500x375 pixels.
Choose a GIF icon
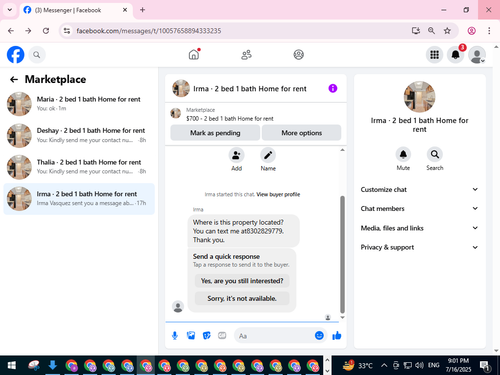coord(222,335)
